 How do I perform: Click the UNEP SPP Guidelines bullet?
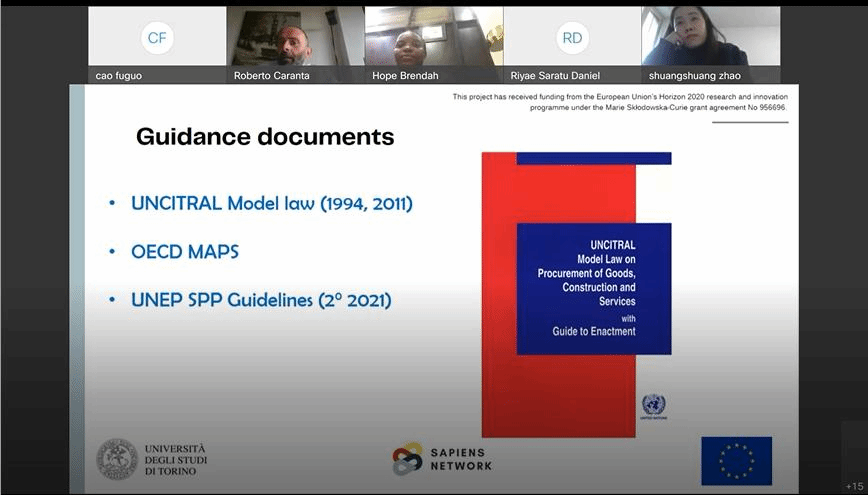pos(261,299)
